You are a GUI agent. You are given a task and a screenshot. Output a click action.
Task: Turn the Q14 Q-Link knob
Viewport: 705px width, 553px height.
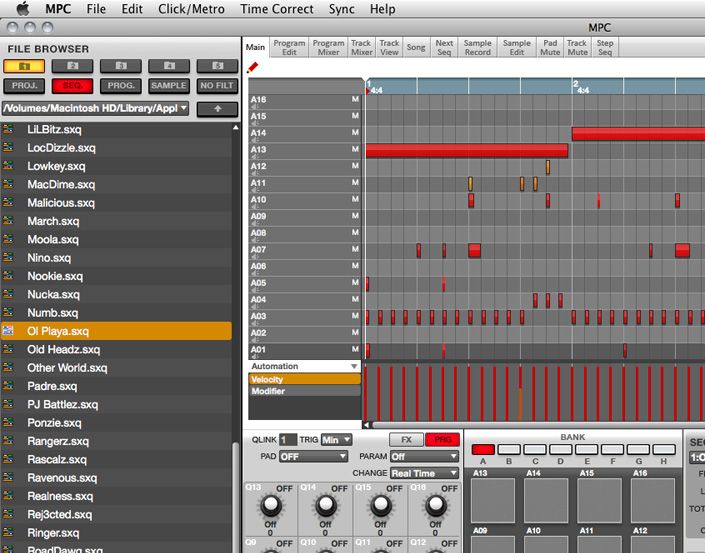tap(326, 504)
